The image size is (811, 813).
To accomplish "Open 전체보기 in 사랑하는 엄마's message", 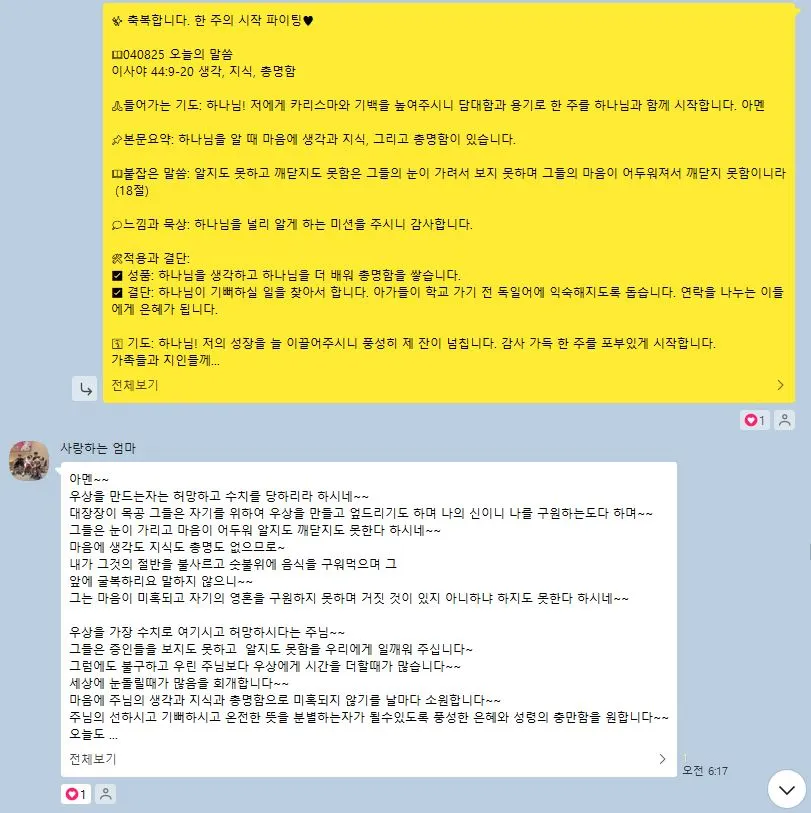I will pos(93,759).
